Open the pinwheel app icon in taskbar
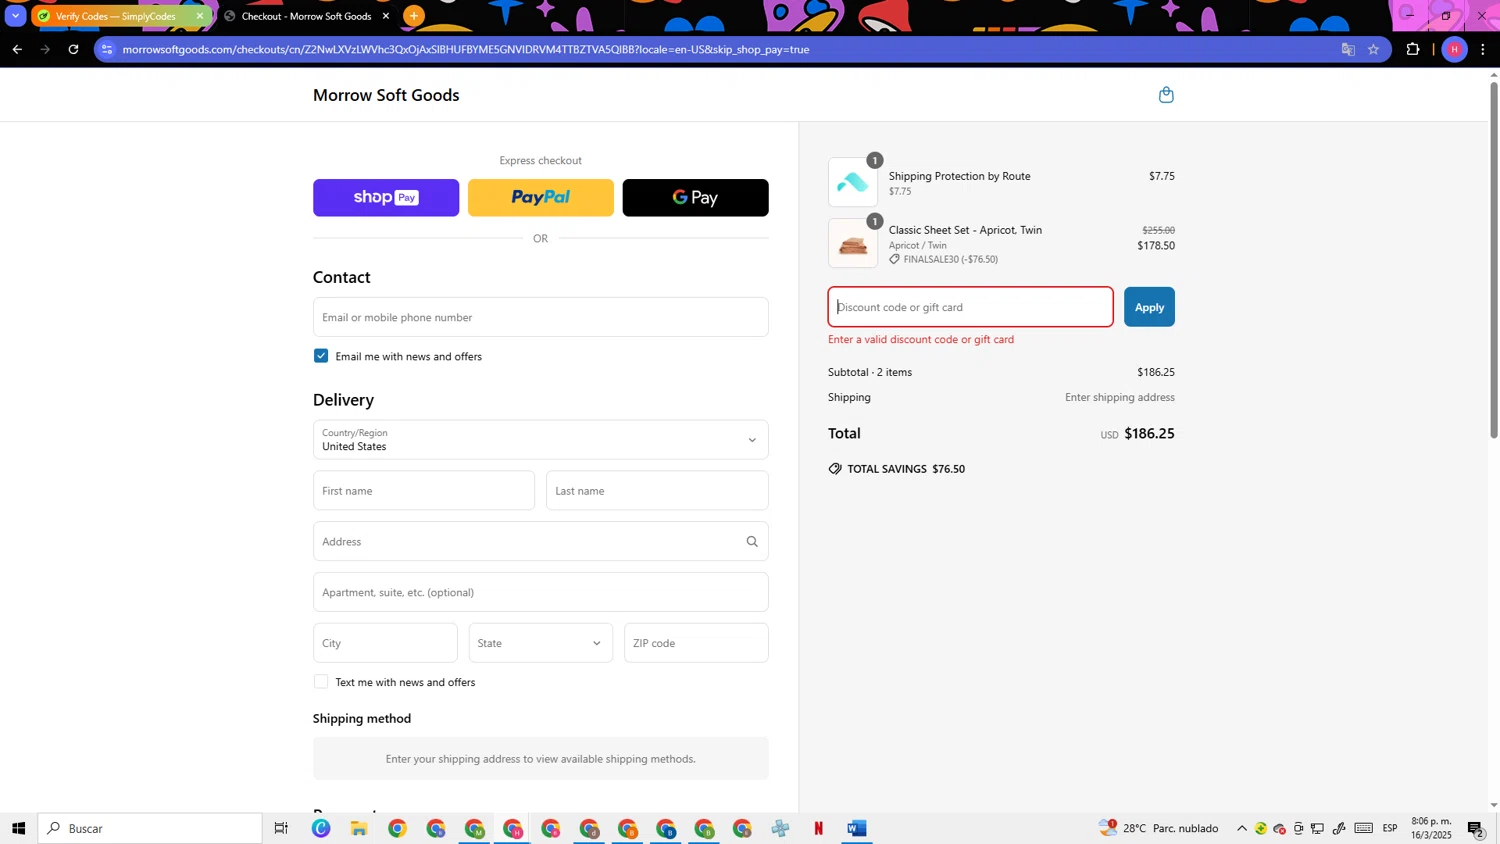The width and height of the screenshot is (1500, 844). (781, 828)
